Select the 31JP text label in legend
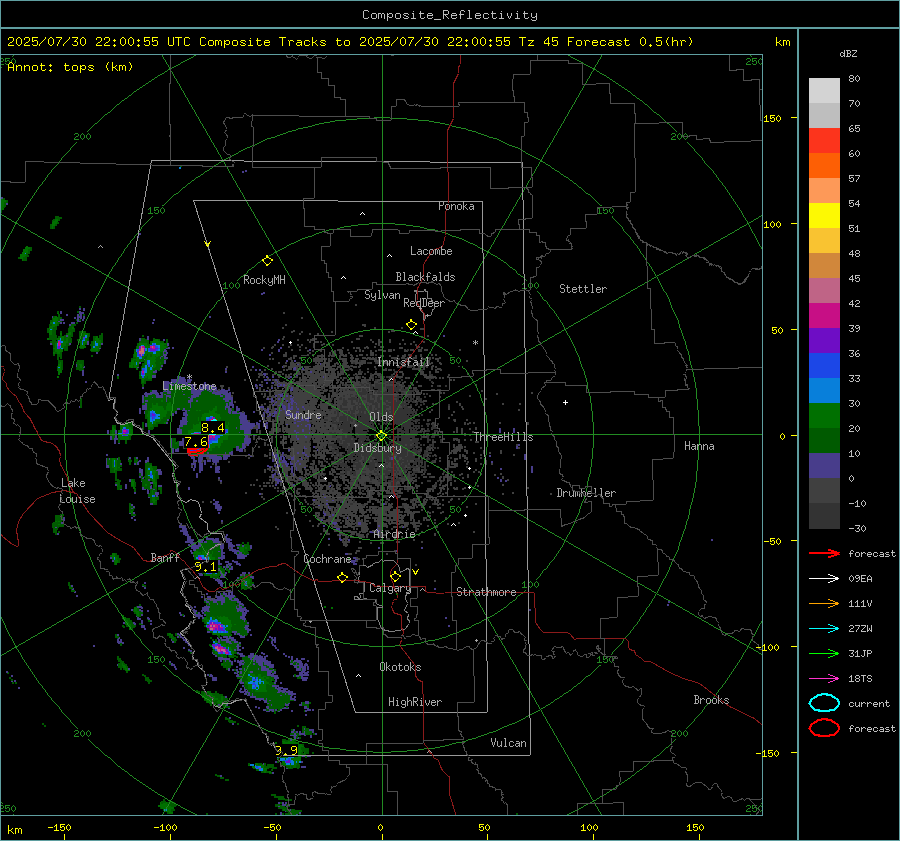 860,653
